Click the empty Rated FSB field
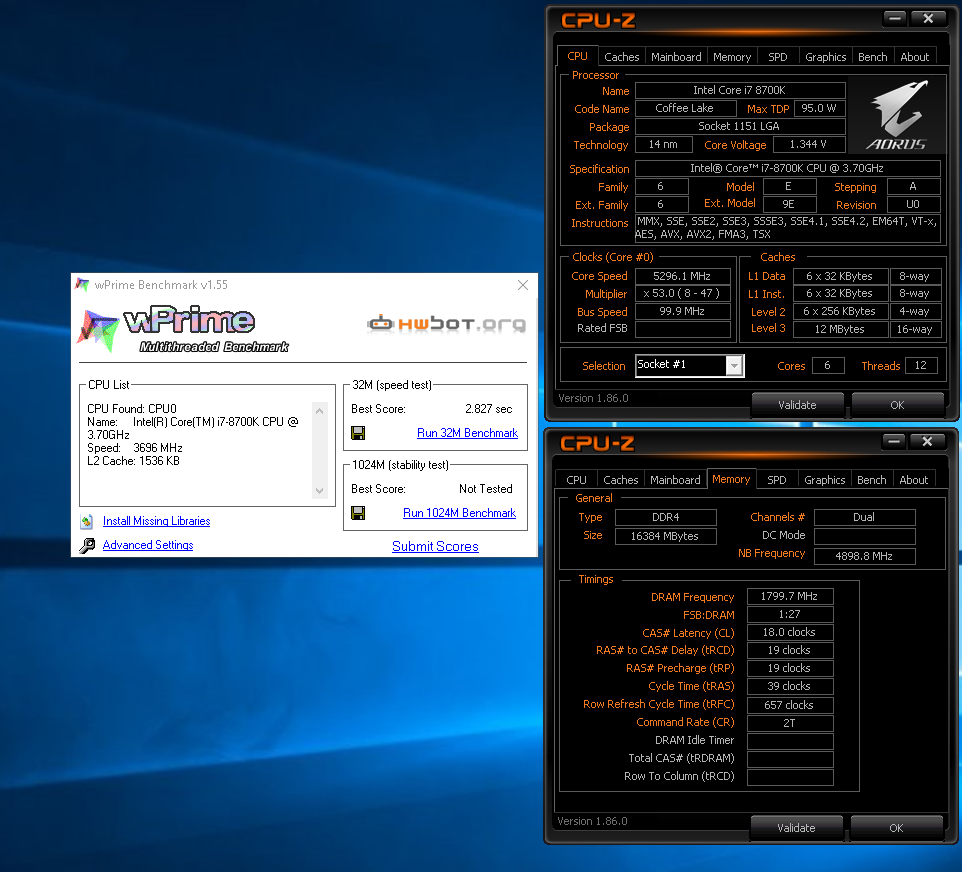The height and width of the screenshot is (872, 962). click(682, 330)
